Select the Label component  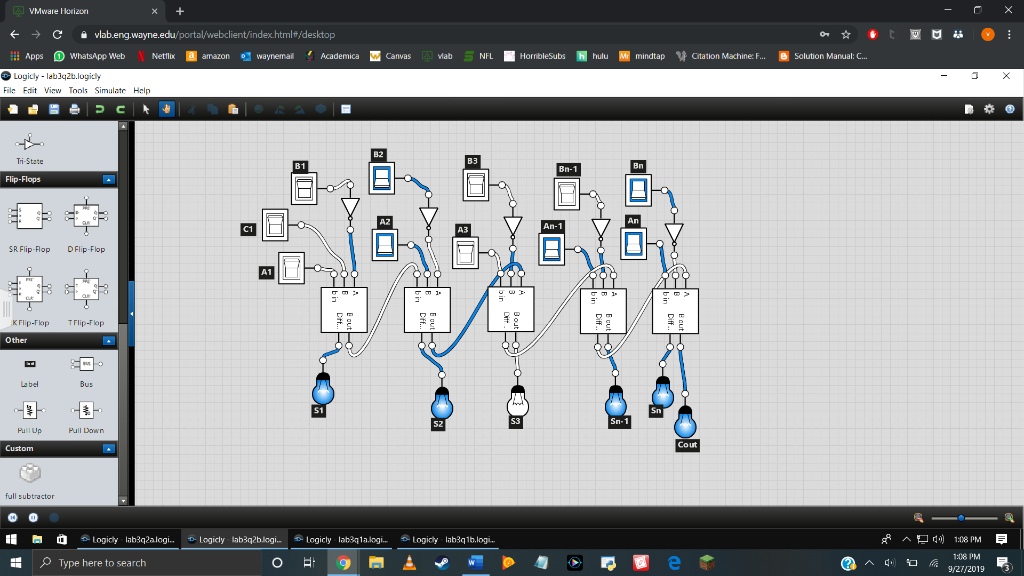pos(30,364)
